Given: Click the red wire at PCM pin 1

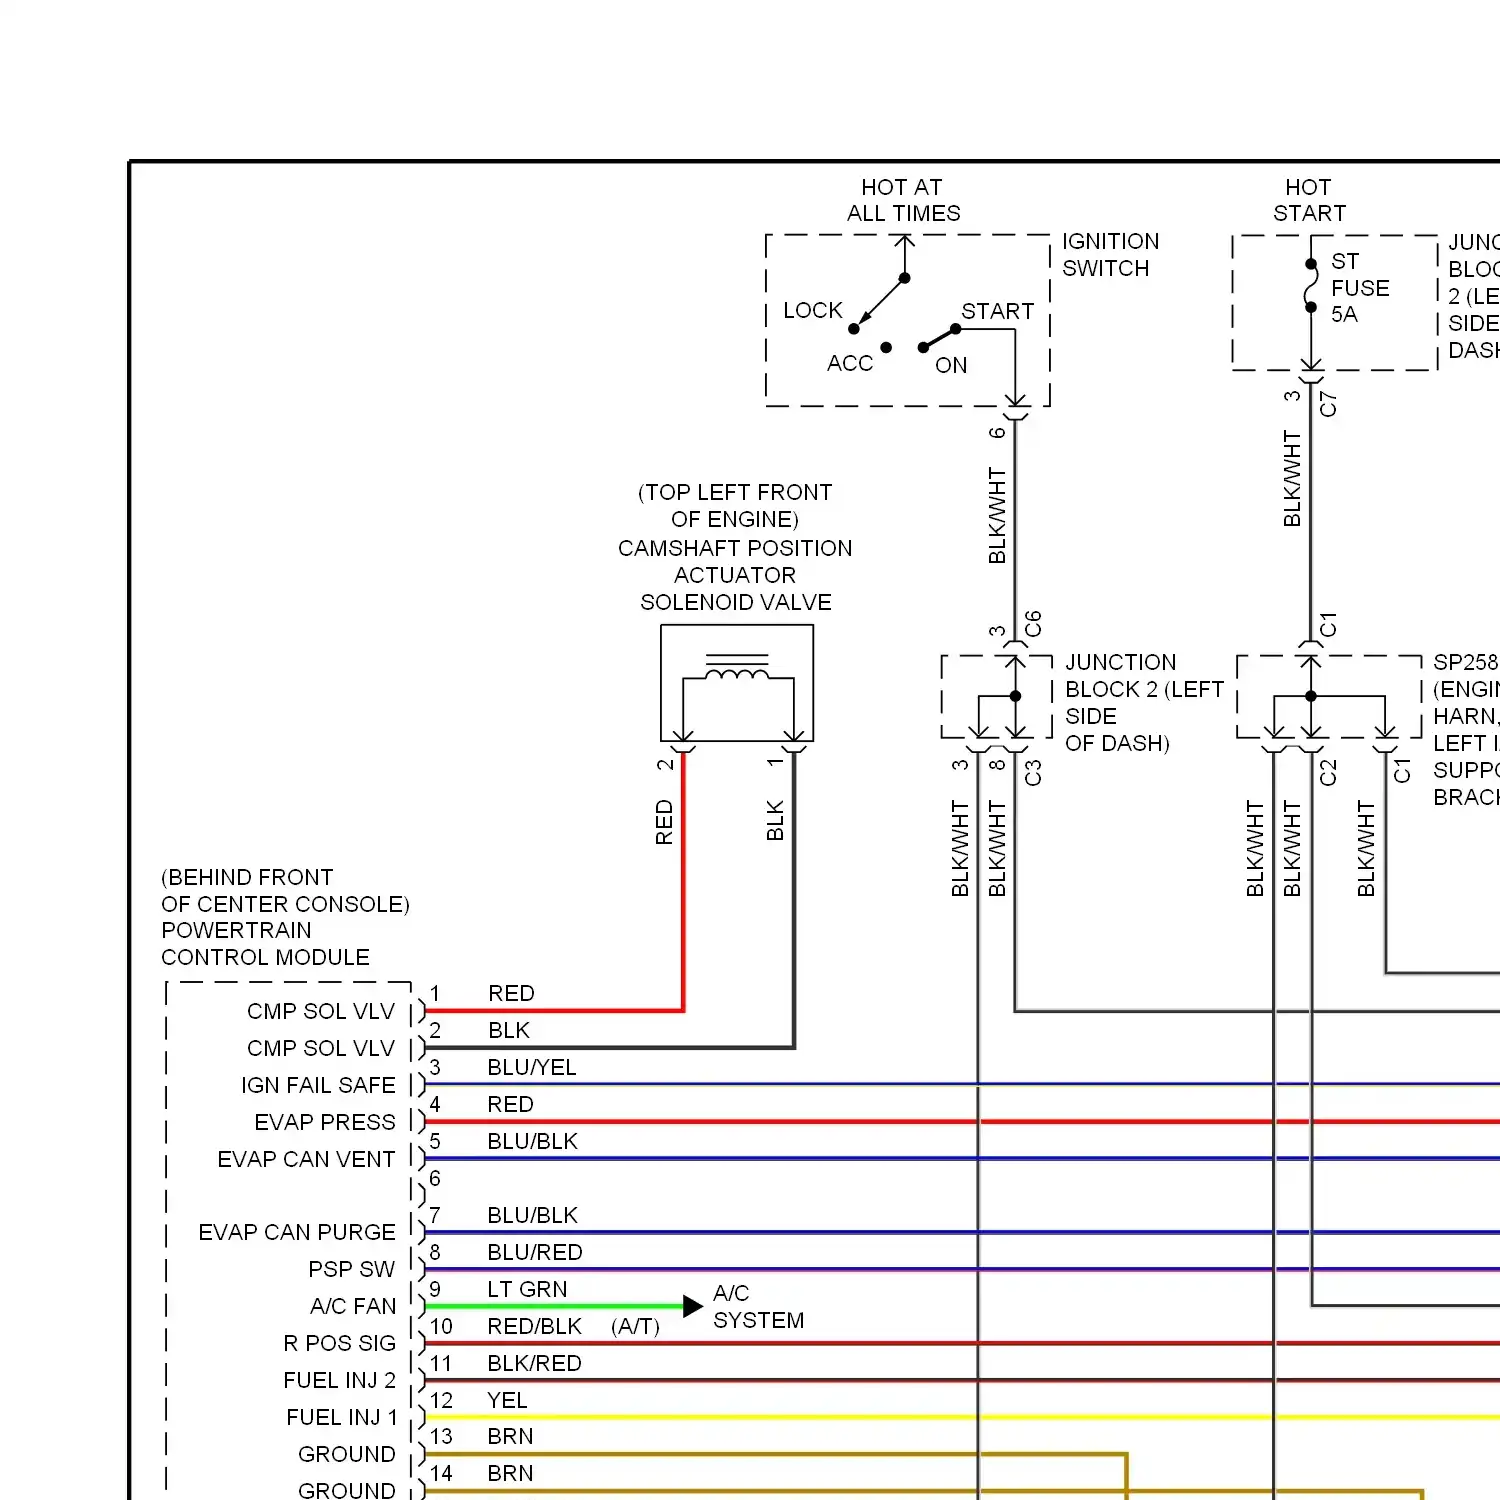Looking at the screenshot, I should (x=555, y=1011).
